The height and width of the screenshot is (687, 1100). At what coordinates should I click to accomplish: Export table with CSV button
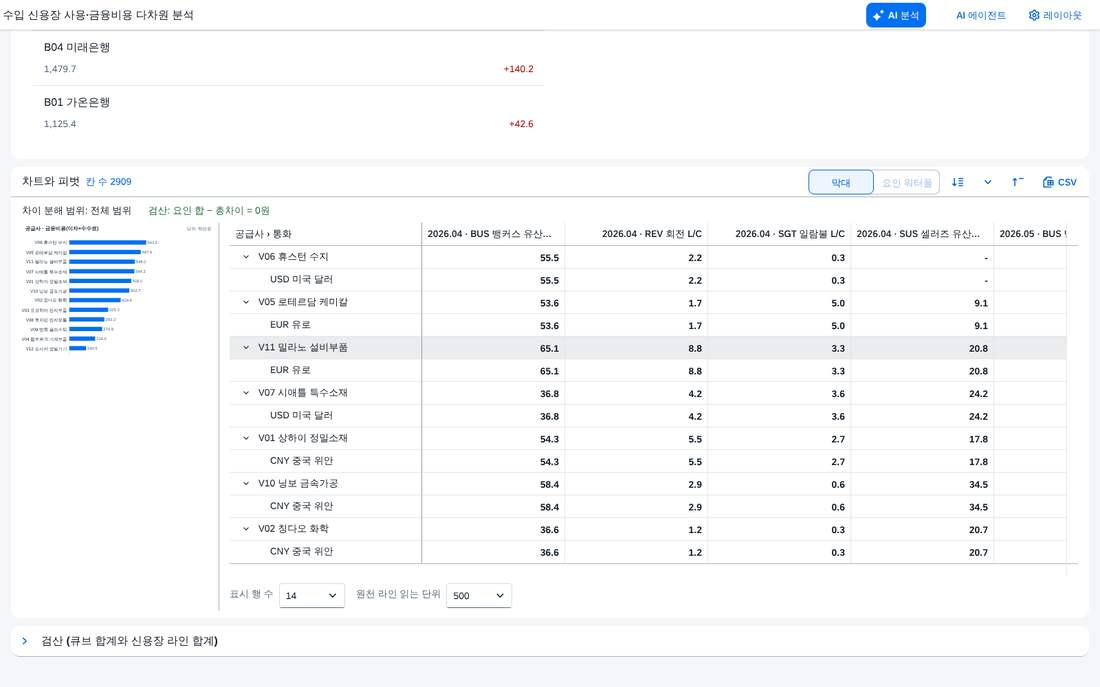(1059, 182)
